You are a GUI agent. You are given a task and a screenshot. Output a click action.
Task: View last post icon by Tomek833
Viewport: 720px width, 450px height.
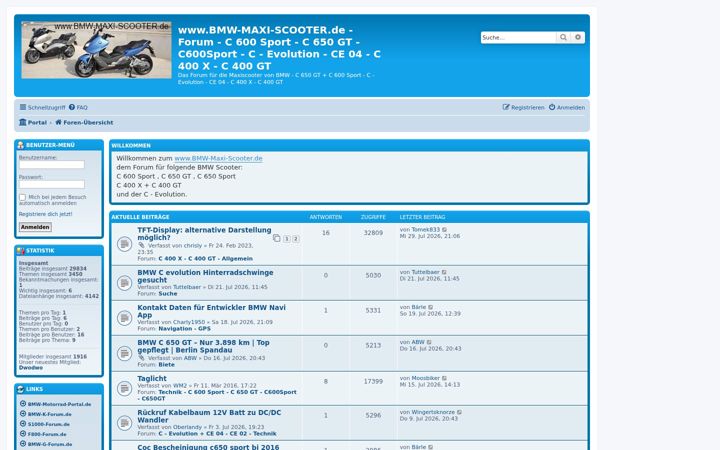pos(444,230)
